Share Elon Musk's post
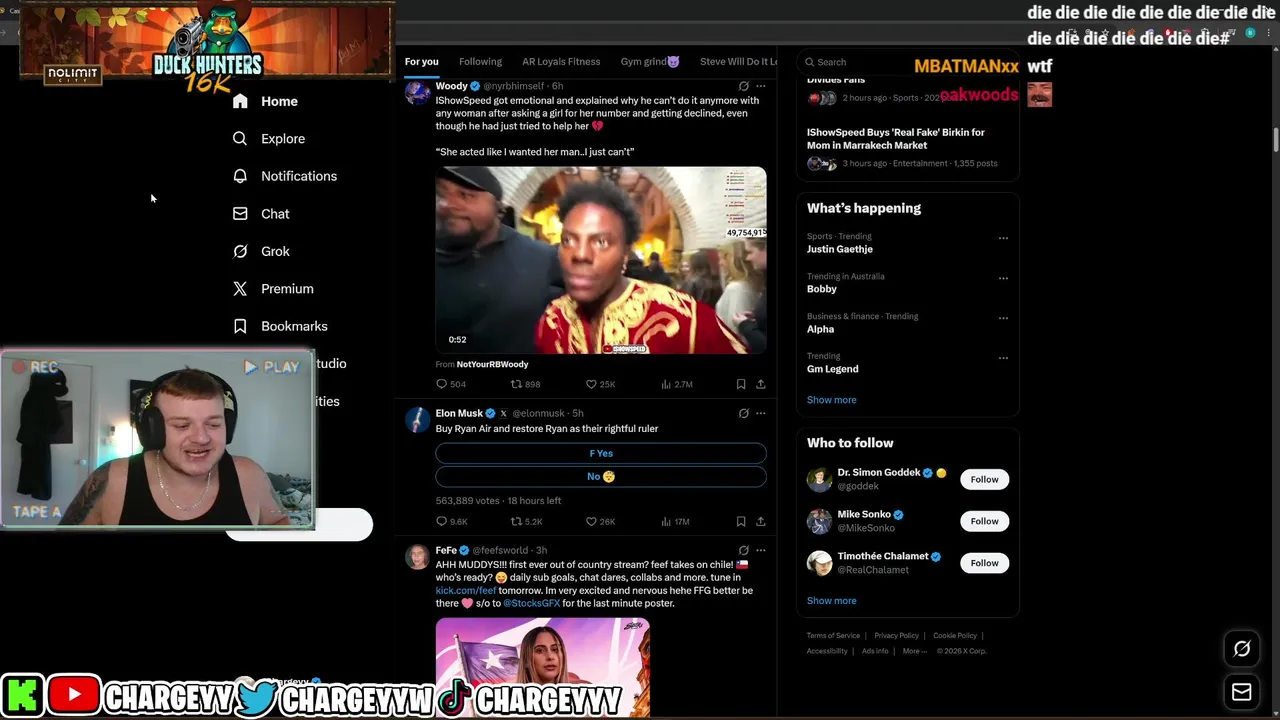1280x720 pixels. tap(761, 521)
